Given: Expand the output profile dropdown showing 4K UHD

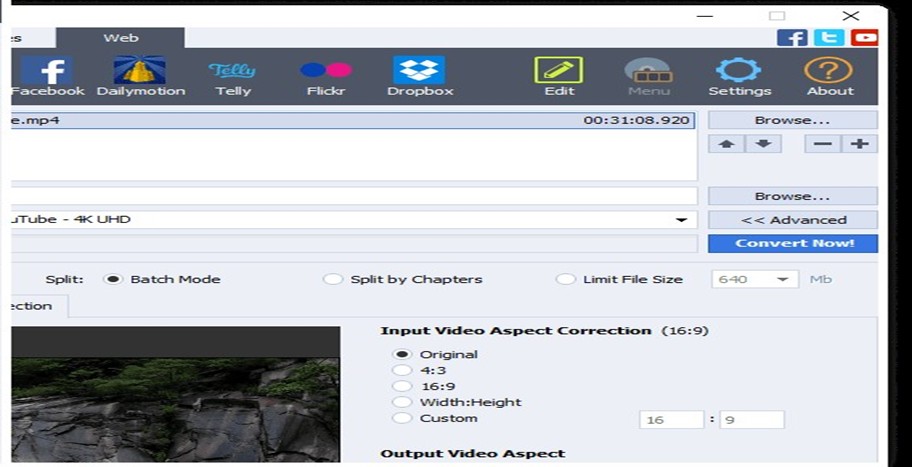Looking at the screenshot, I should pyautogui.click(x=681, y=220).
